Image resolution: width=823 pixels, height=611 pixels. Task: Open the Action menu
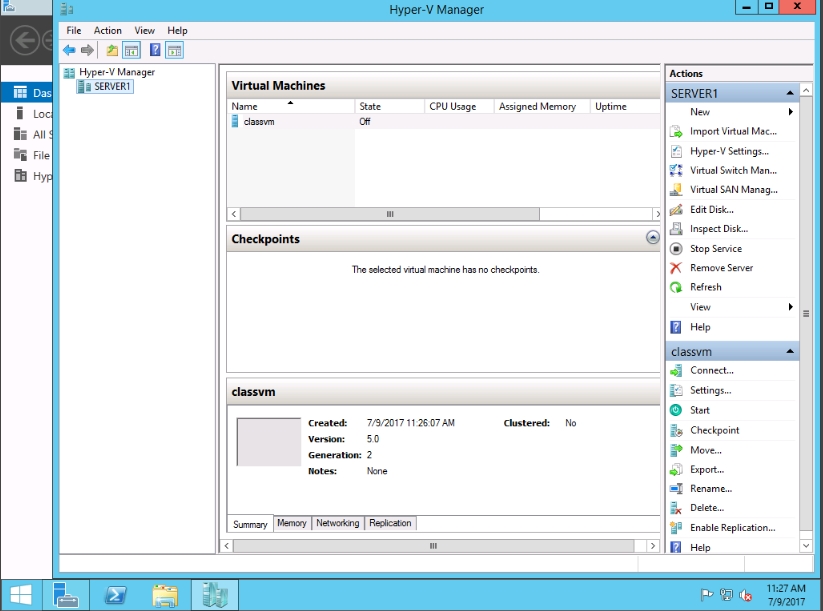click(107, 31)
